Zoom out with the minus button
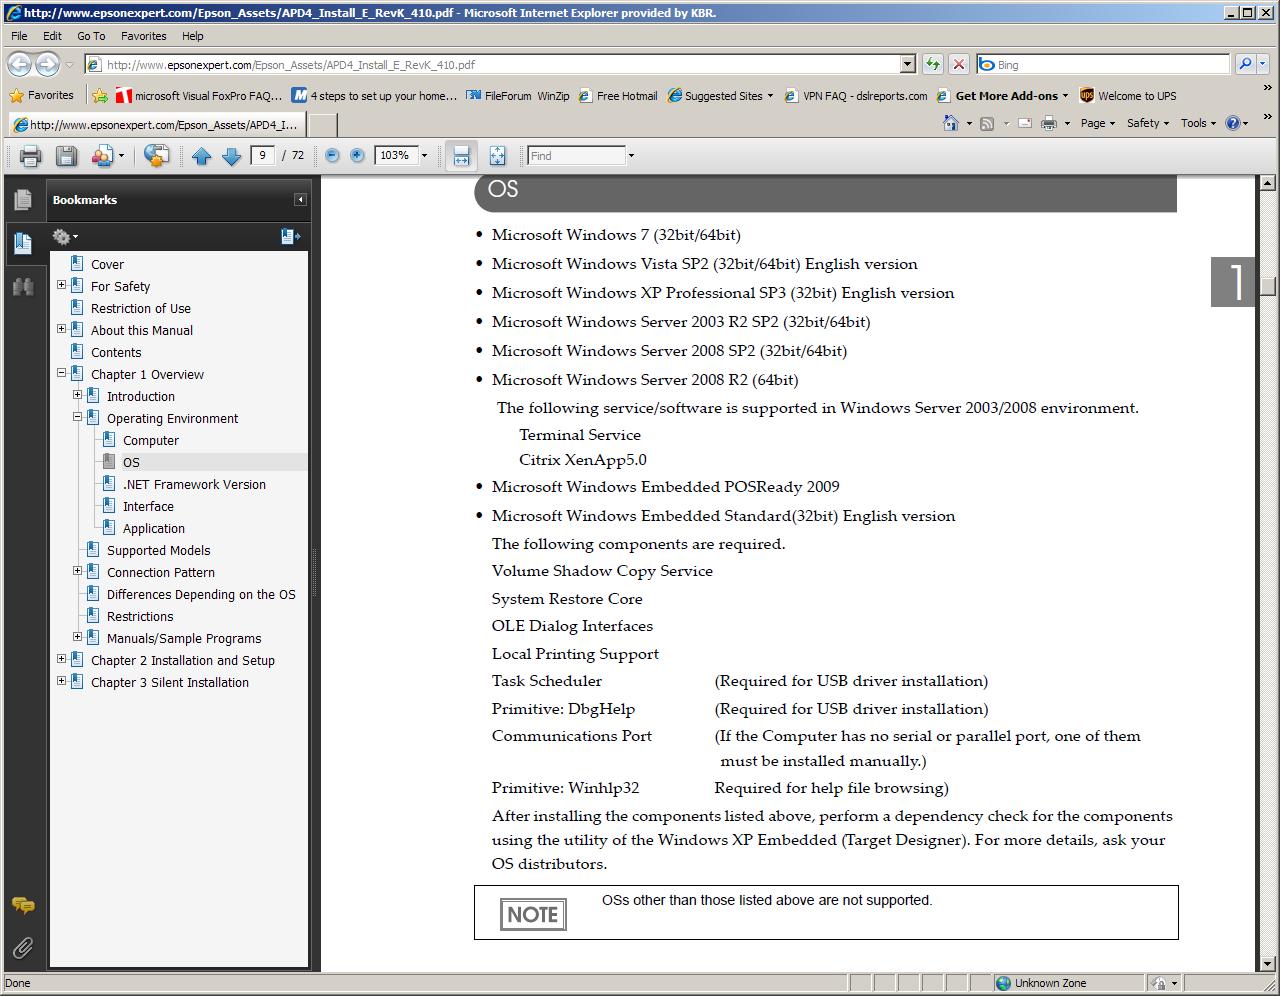Image resolution: width=1280 pixels, height=996 pixels. [x=332, y=156]
